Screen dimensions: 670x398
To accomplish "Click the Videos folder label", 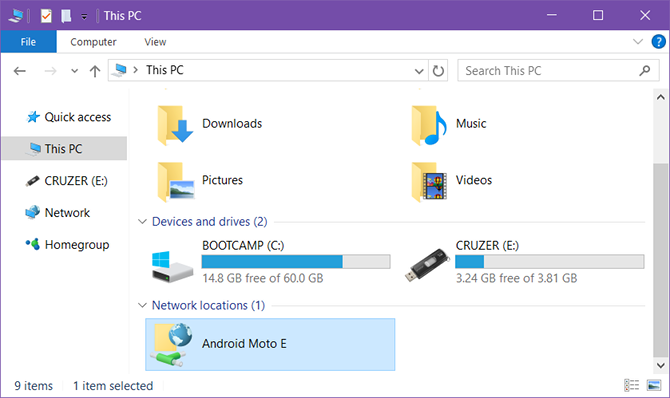I will [473, 180].
